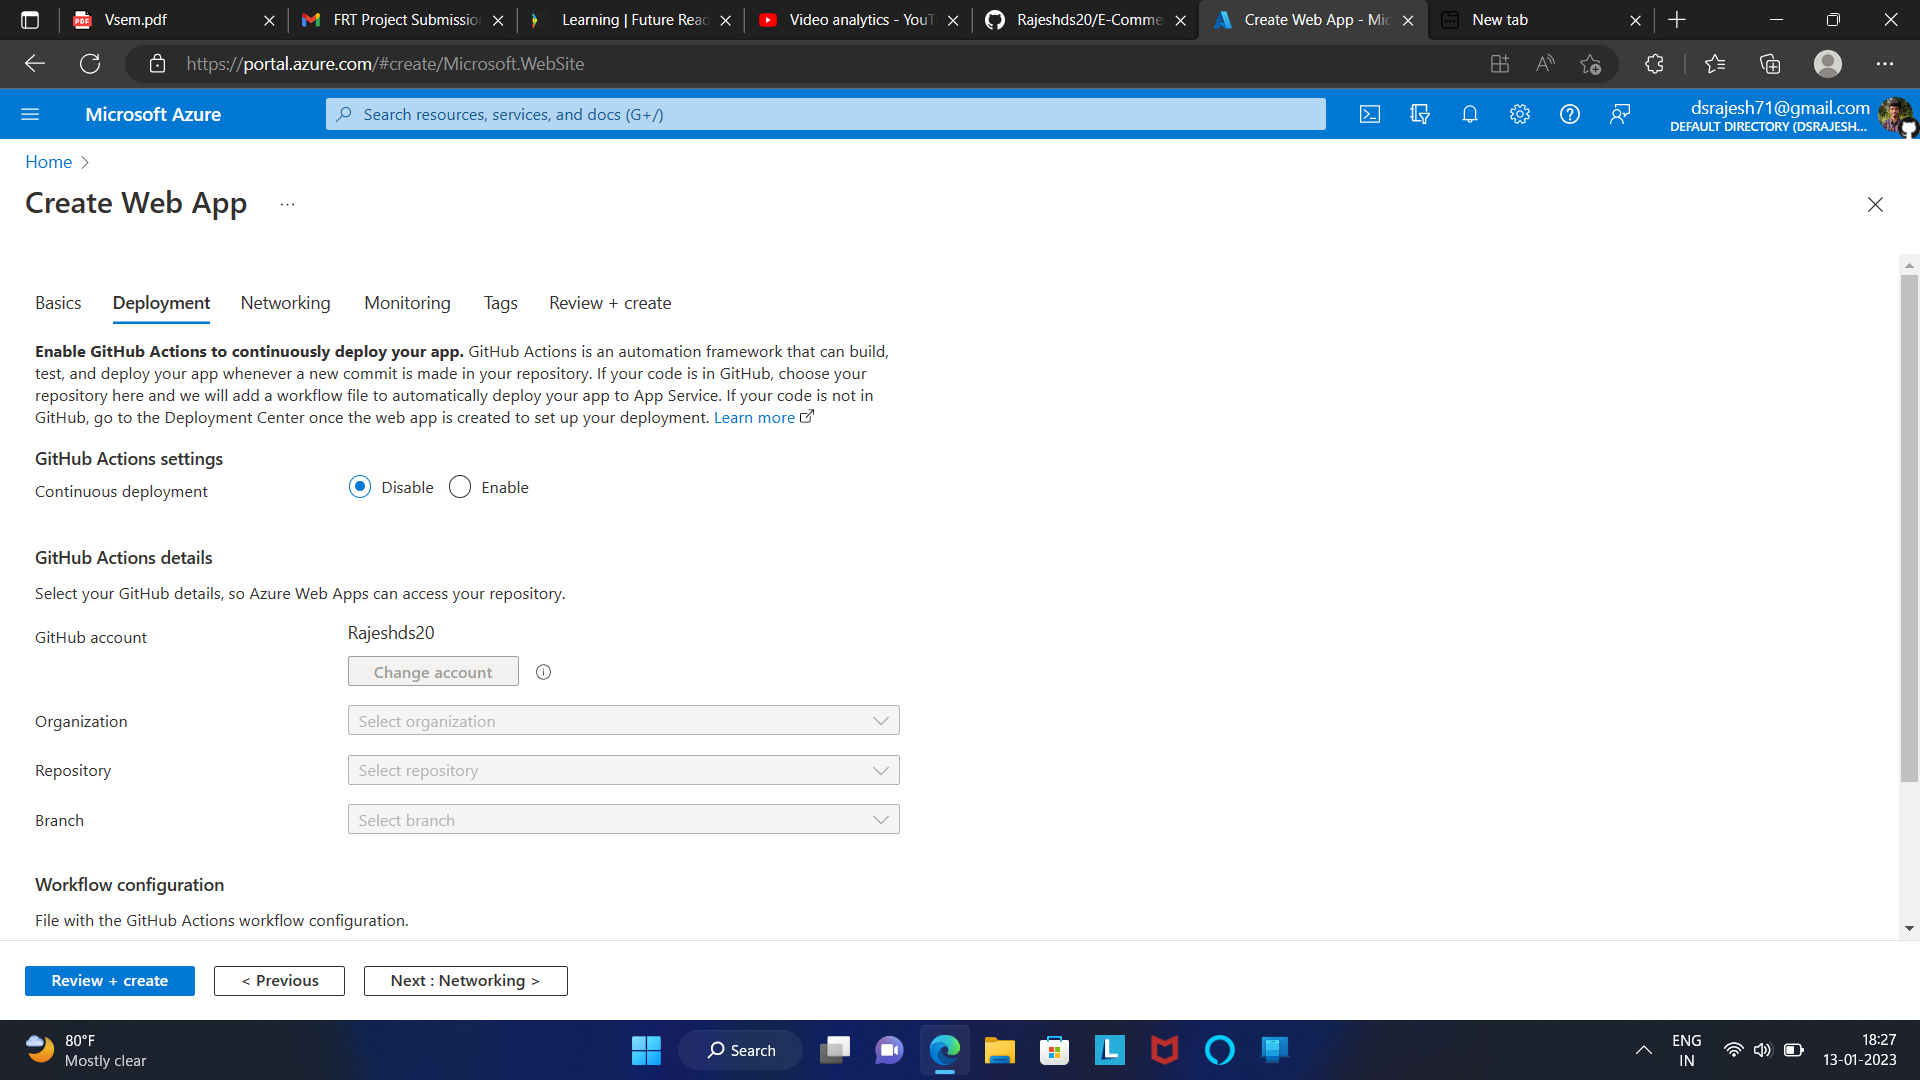Open the Directories and subscriptions filter
The image size is (1920, 1080).
point(1420,114)
